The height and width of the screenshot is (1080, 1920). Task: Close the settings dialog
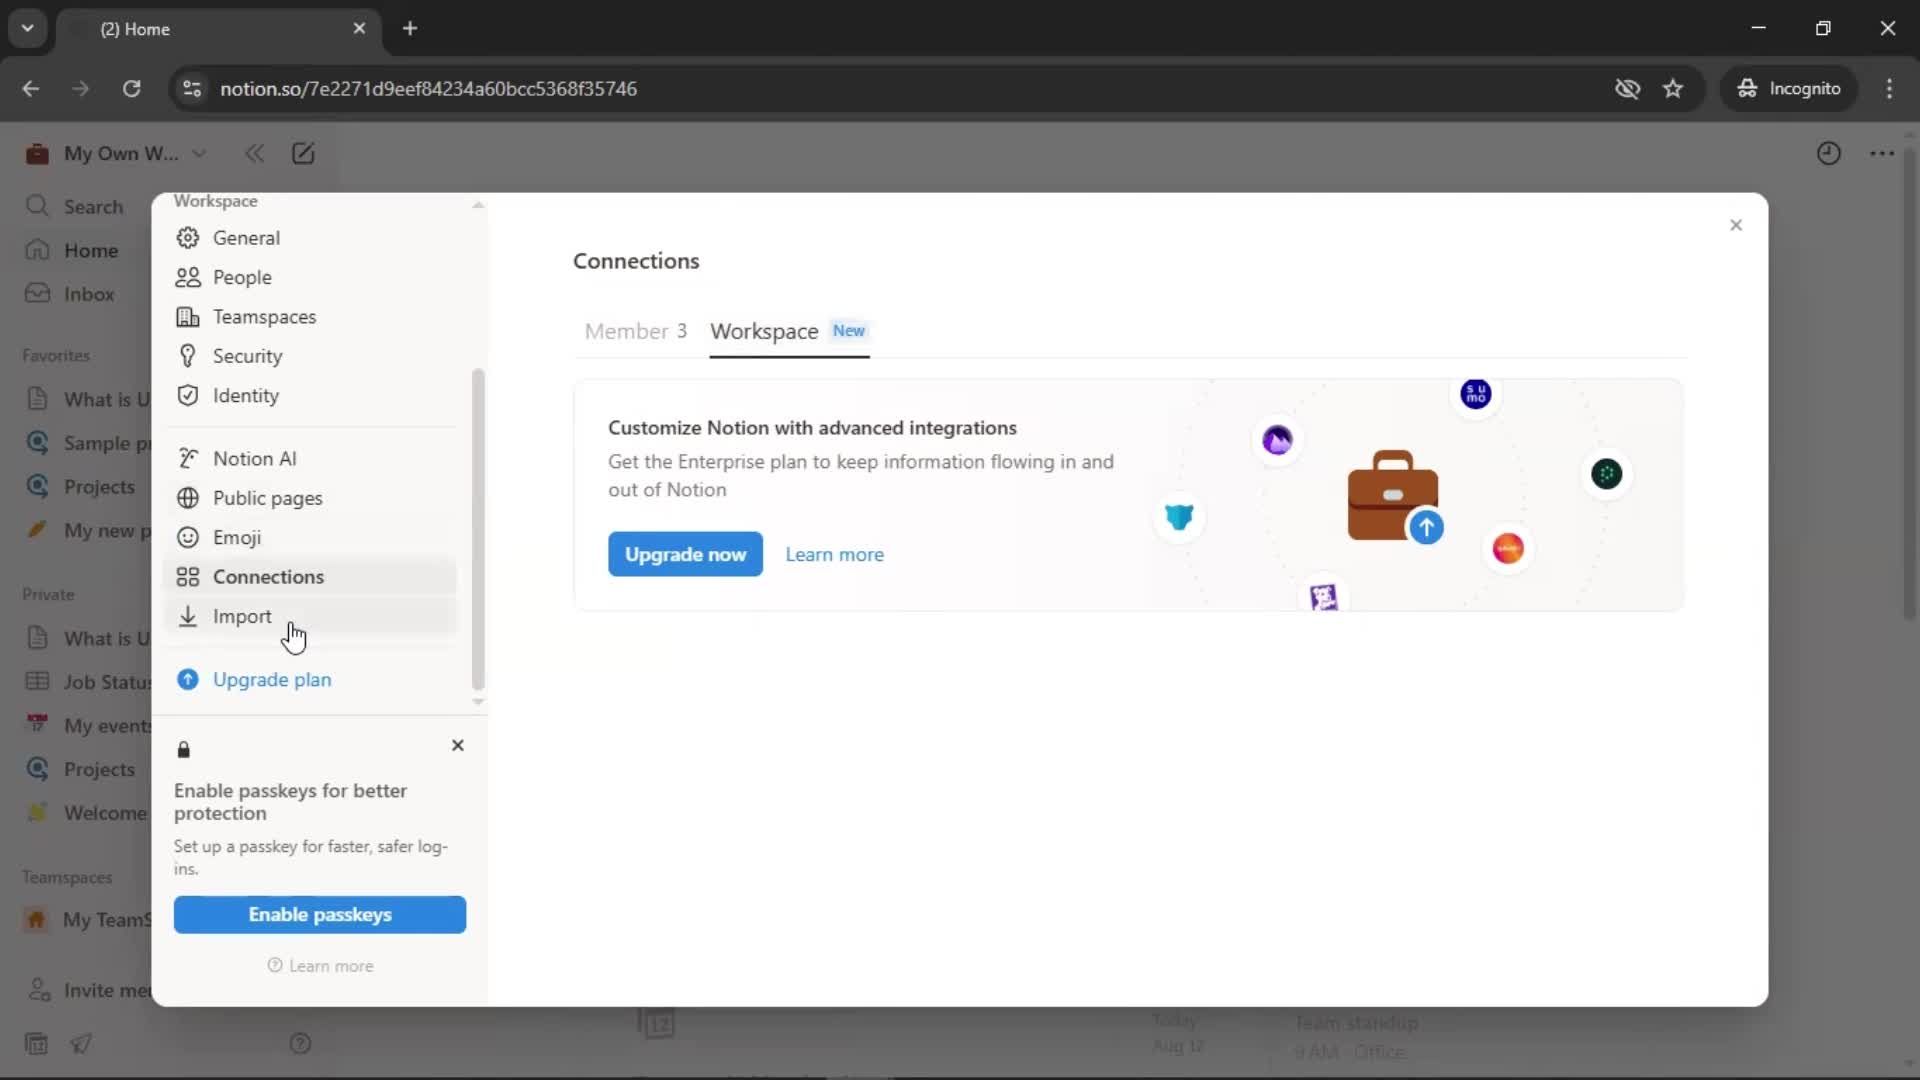[1736, 225]
